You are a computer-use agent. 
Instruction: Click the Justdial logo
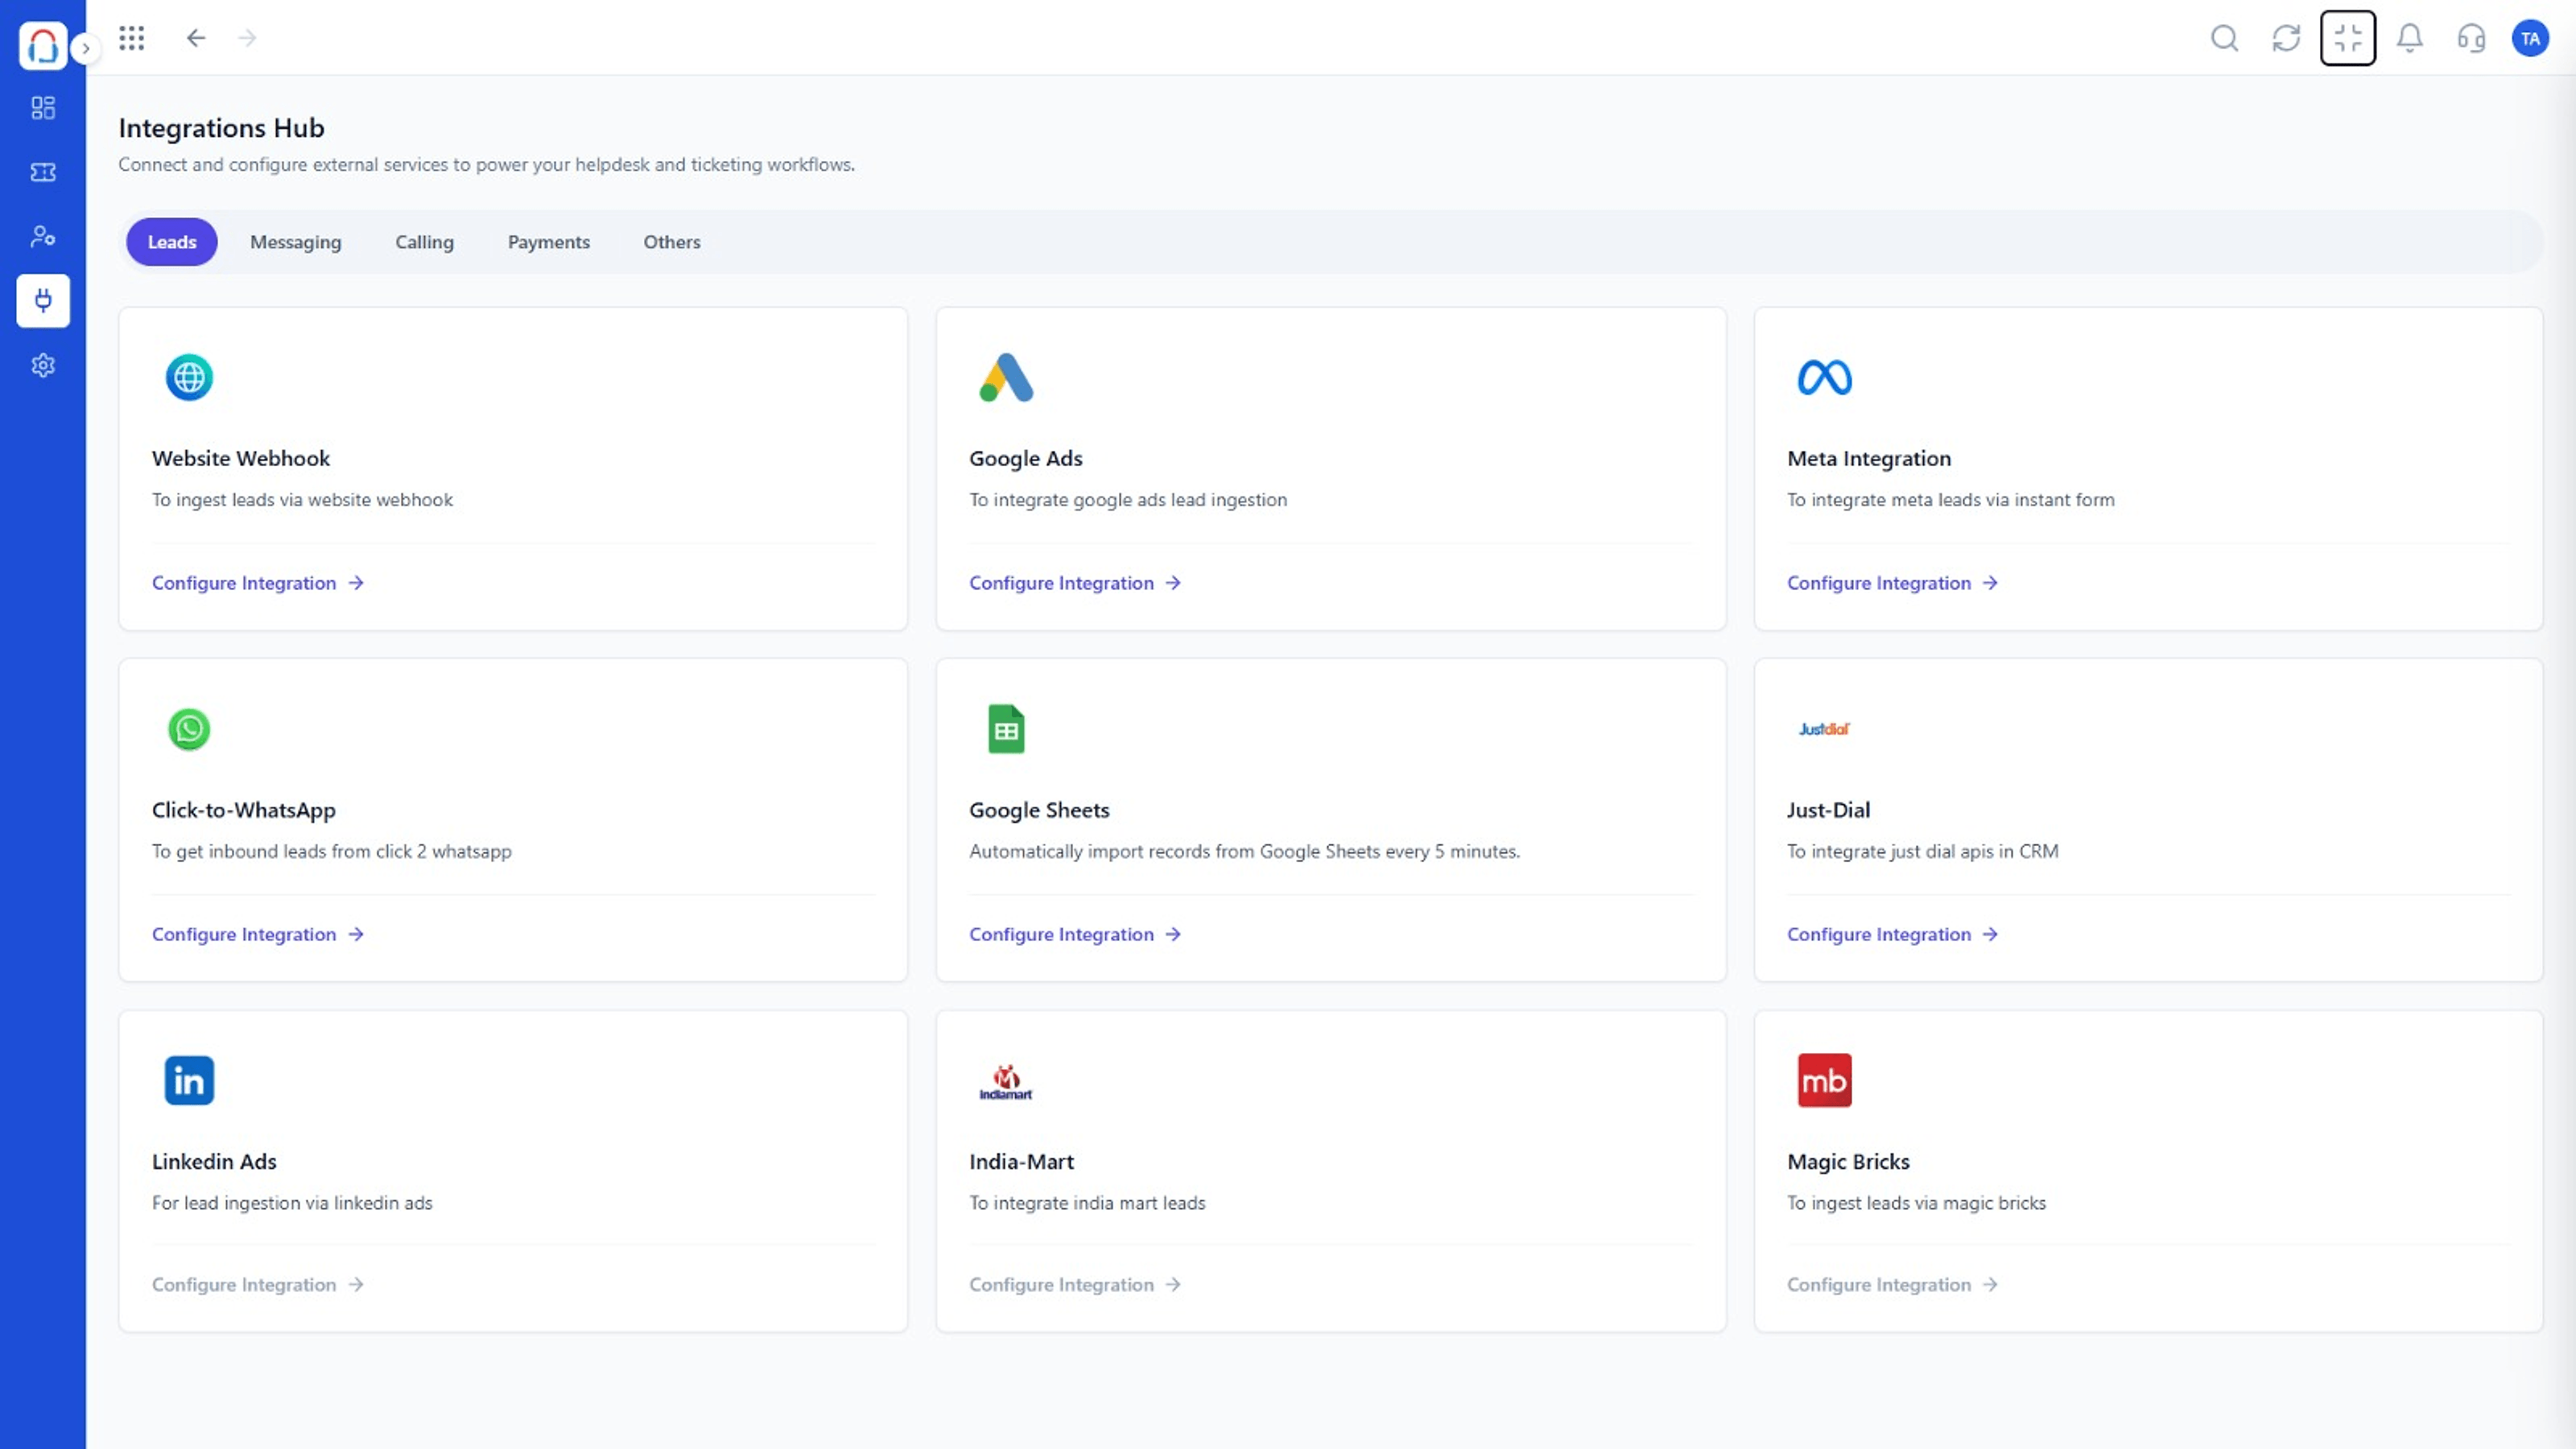[x=1824, y=729]
